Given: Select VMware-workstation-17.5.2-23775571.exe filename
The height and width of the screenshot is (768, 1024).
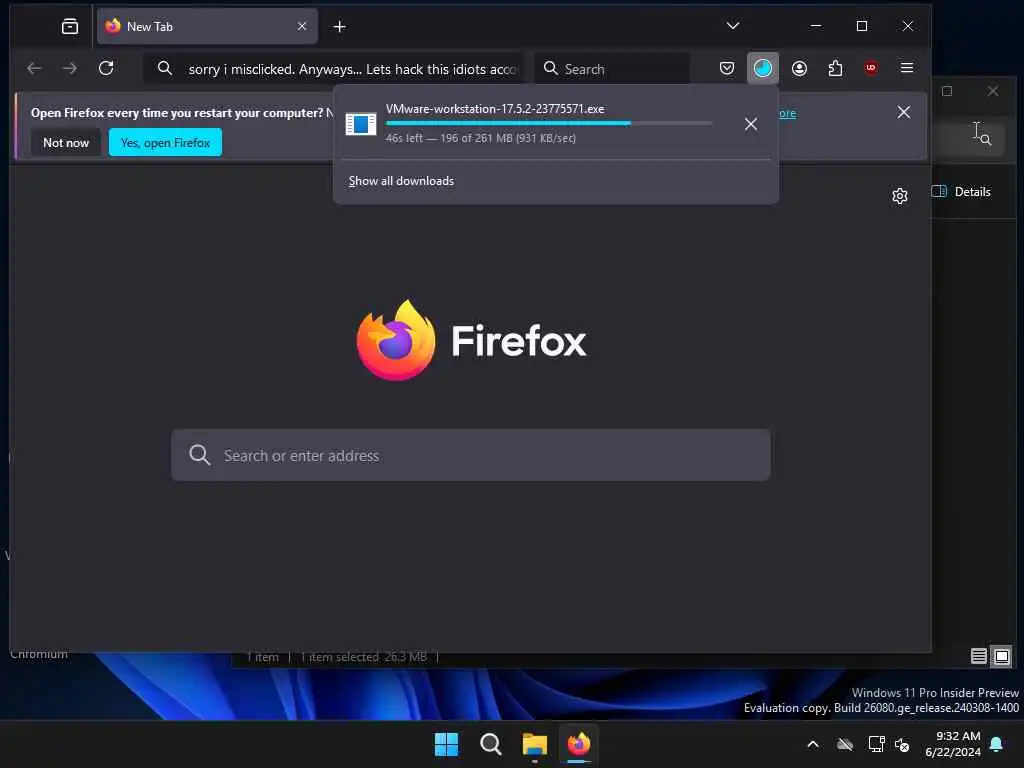Looking at the screenshot, I should pyautogui.click(x=495, y=109).
